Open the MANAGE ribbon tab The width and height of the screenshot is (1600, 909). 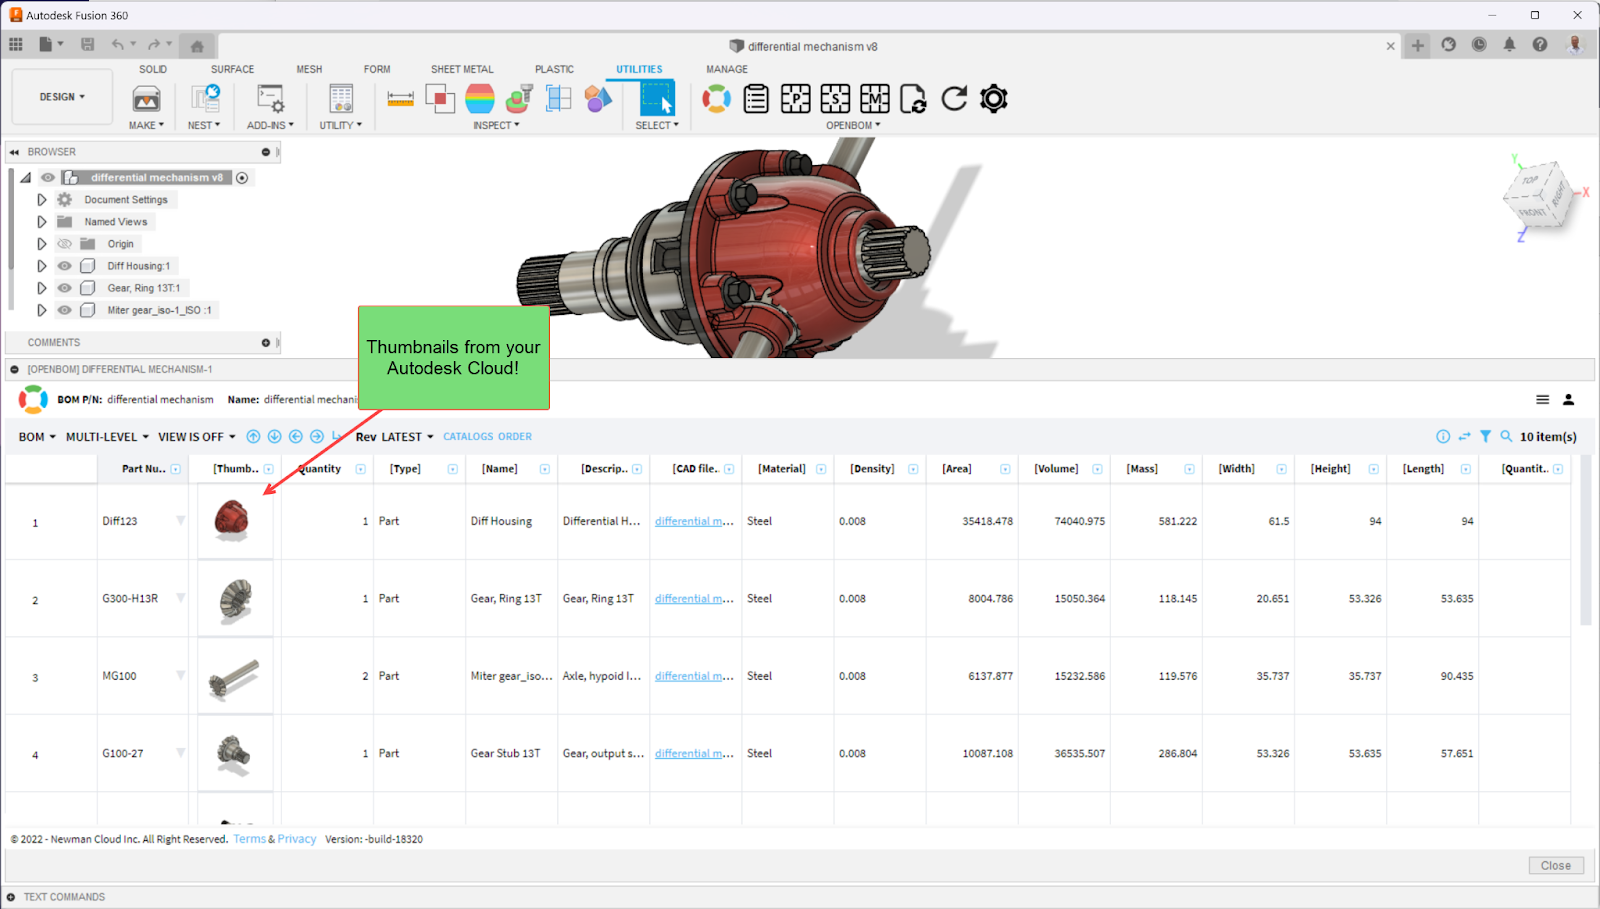[727, 69]
